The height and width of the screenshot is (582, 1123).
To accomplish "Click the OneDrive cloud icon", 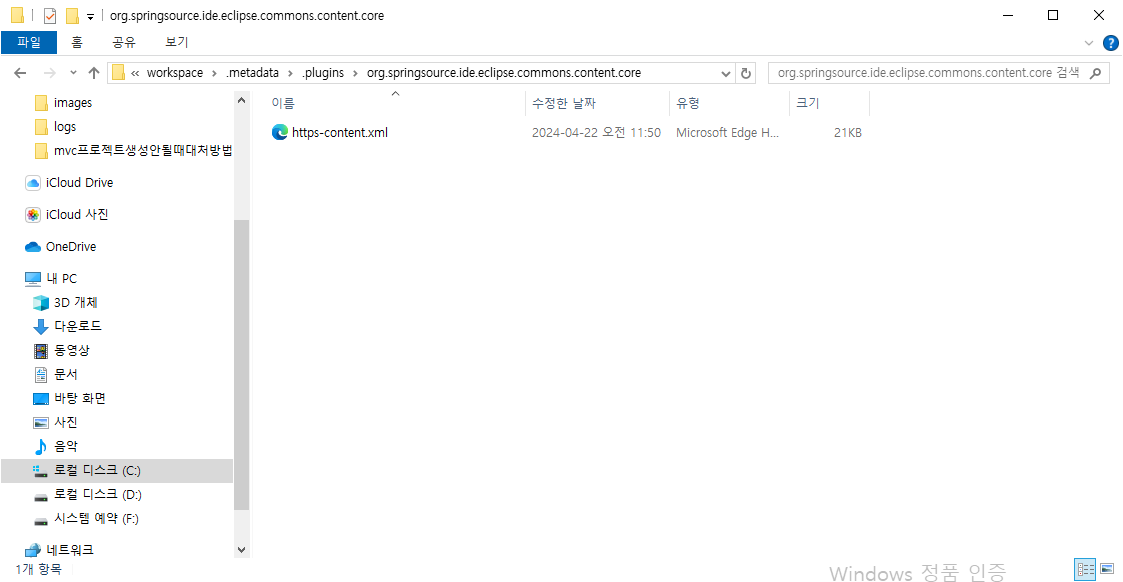I will [33, 247].
